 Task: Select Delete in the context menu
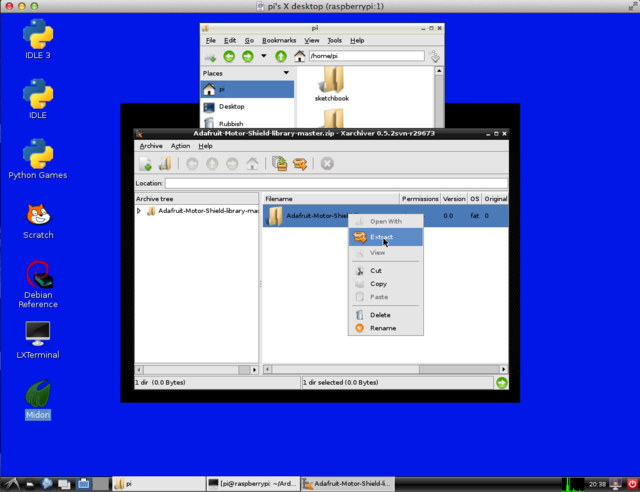coord(380,315)
